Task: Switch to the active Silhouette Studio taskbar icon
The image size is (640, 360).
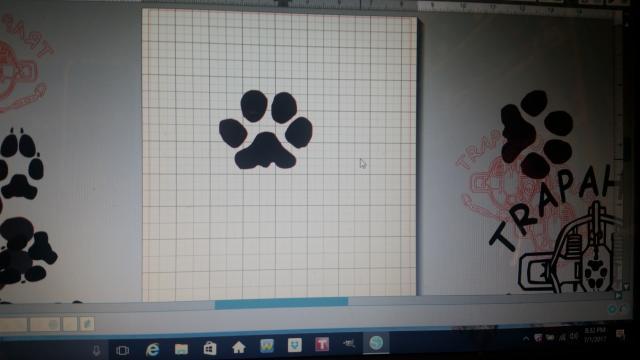Action: coord(376,343)
